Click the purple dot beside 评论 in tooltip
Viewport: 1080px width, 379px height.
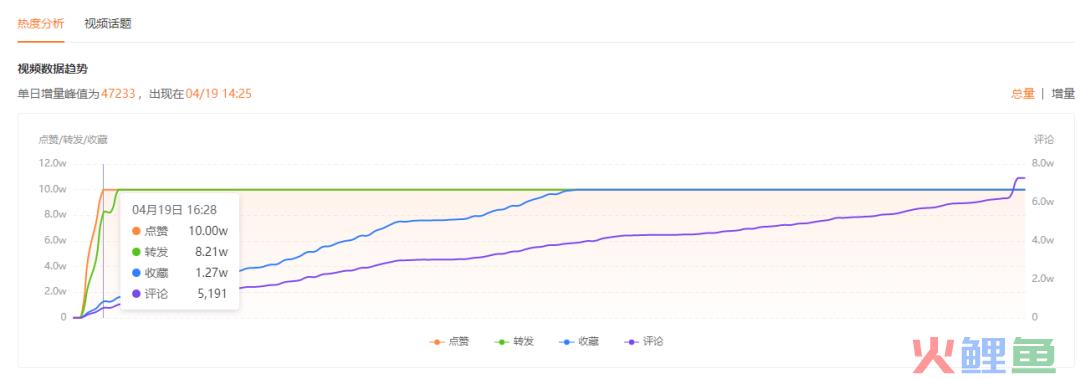(136, 294)
